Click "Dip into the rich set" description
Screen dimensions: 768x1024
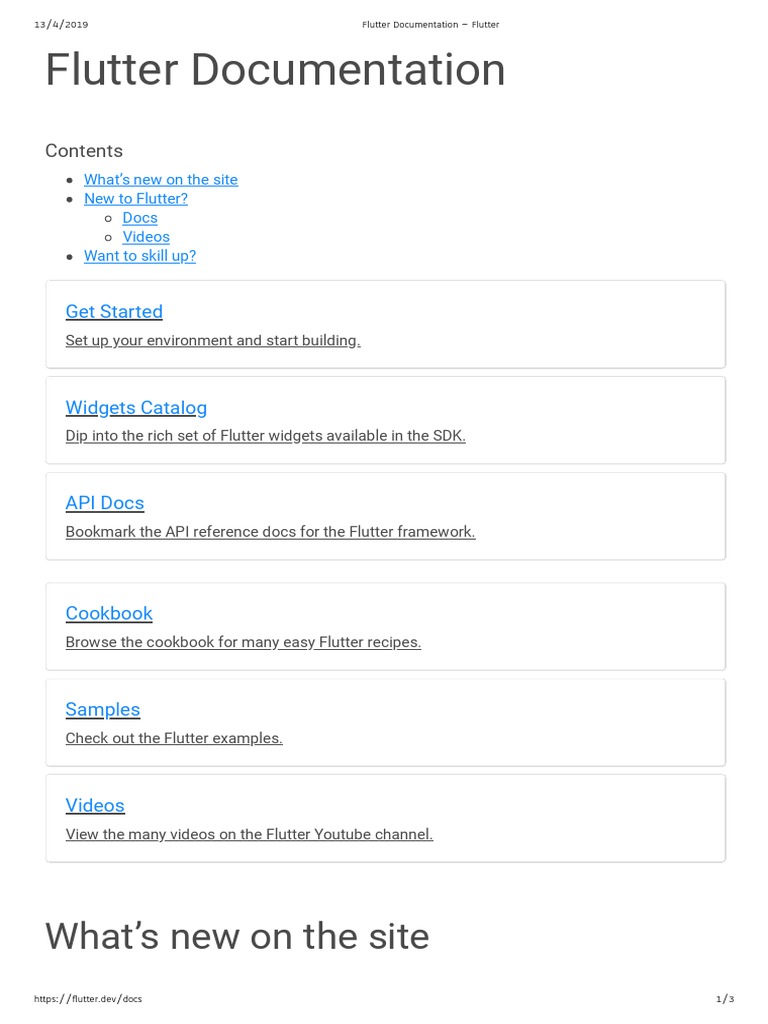click(x=265, y=436)
